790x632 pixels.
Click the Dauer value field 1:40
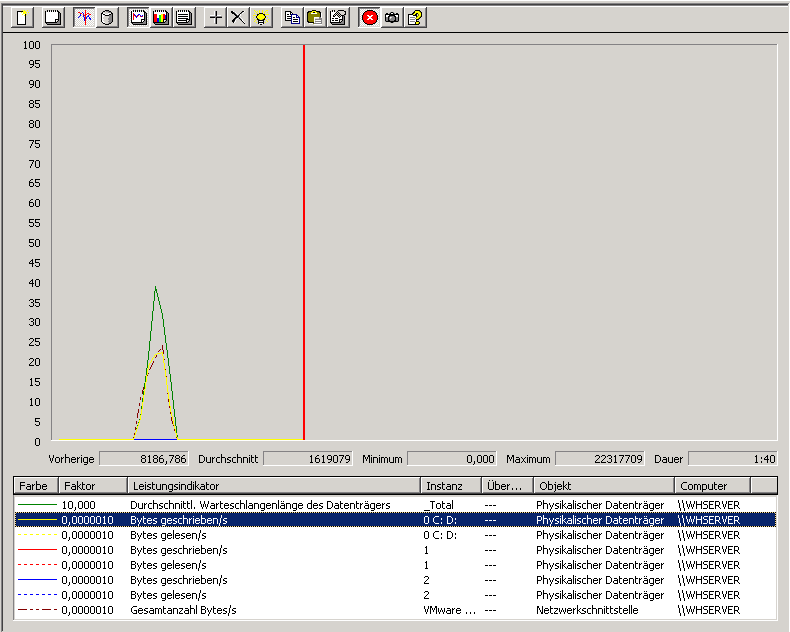[733, 459]
